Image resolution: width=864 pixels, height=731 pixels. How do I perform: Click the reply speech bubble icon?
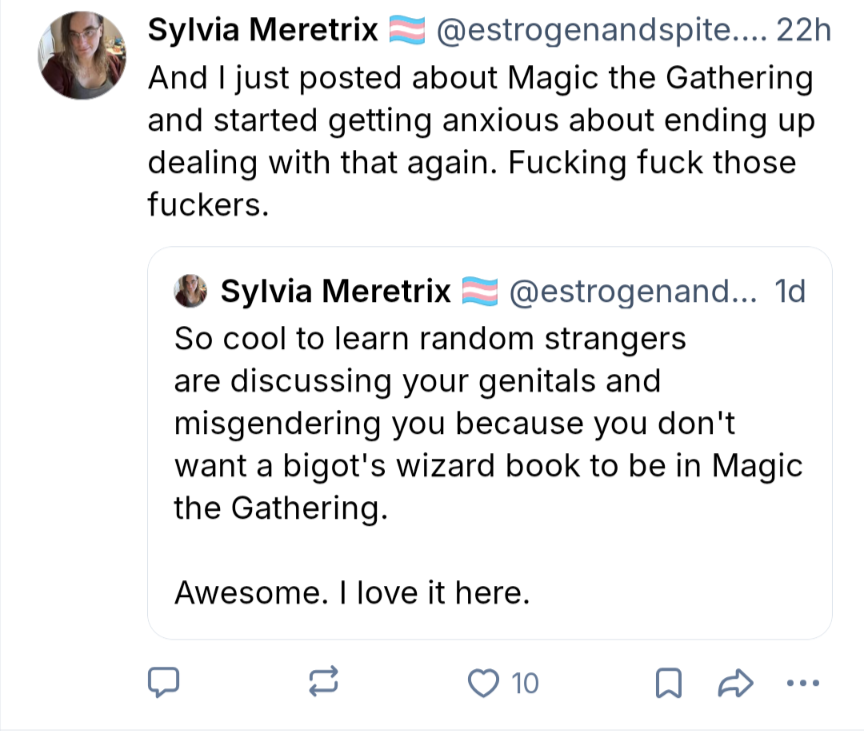(x=164, y=683)
